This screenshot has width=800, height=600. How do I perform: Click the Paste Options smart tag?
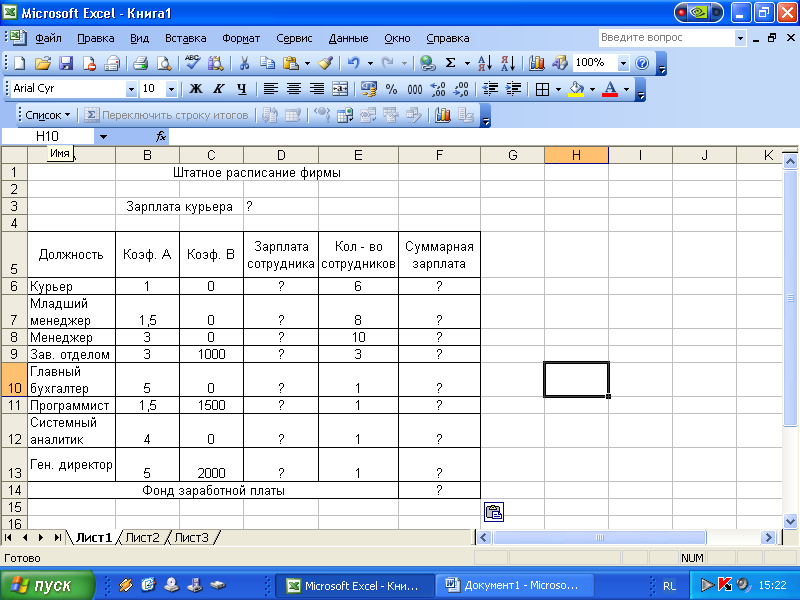pyautogui.click(x=494, y=512)
